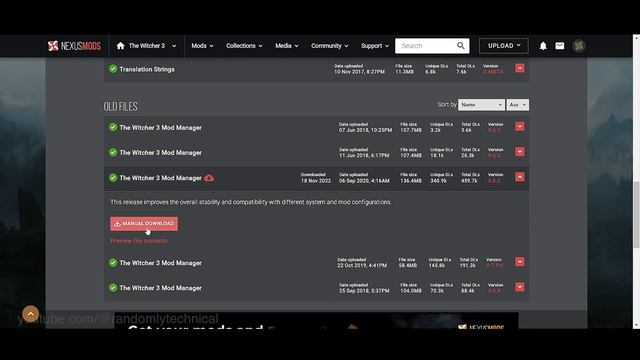Viewport: 640px width, 360px height.
Task: Click the Mod Manager title dated 25 Sep 2018
Action: tap(160, 288)
